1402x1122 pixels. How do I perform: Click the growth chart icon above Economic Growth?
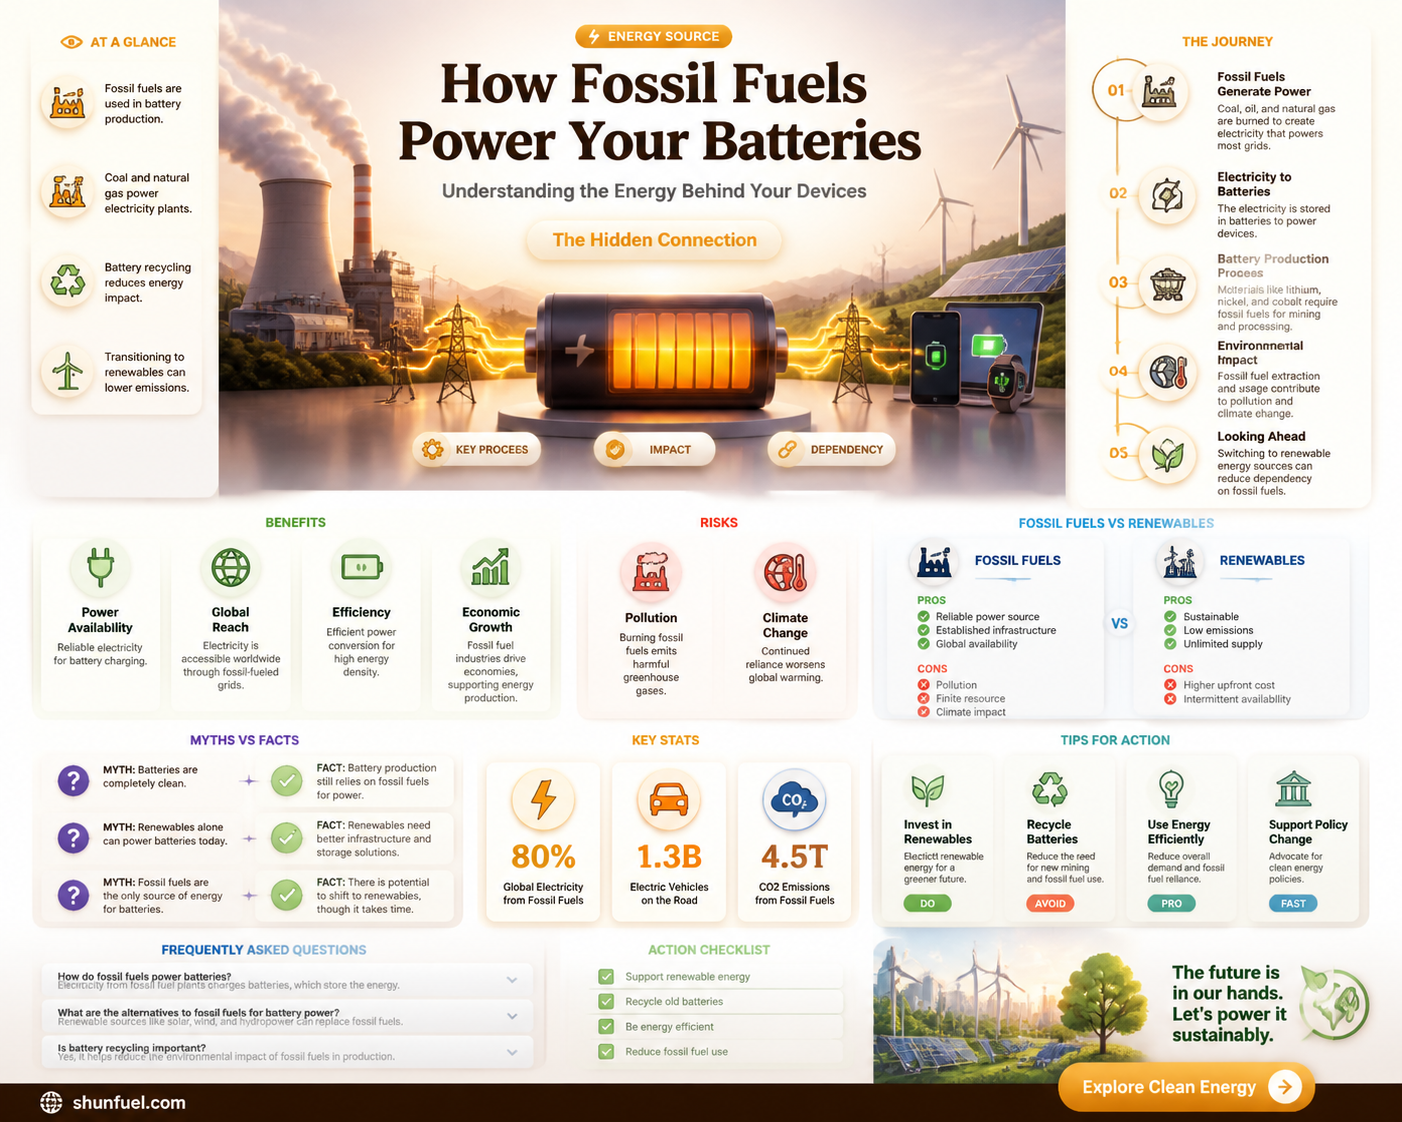[491, 567]
